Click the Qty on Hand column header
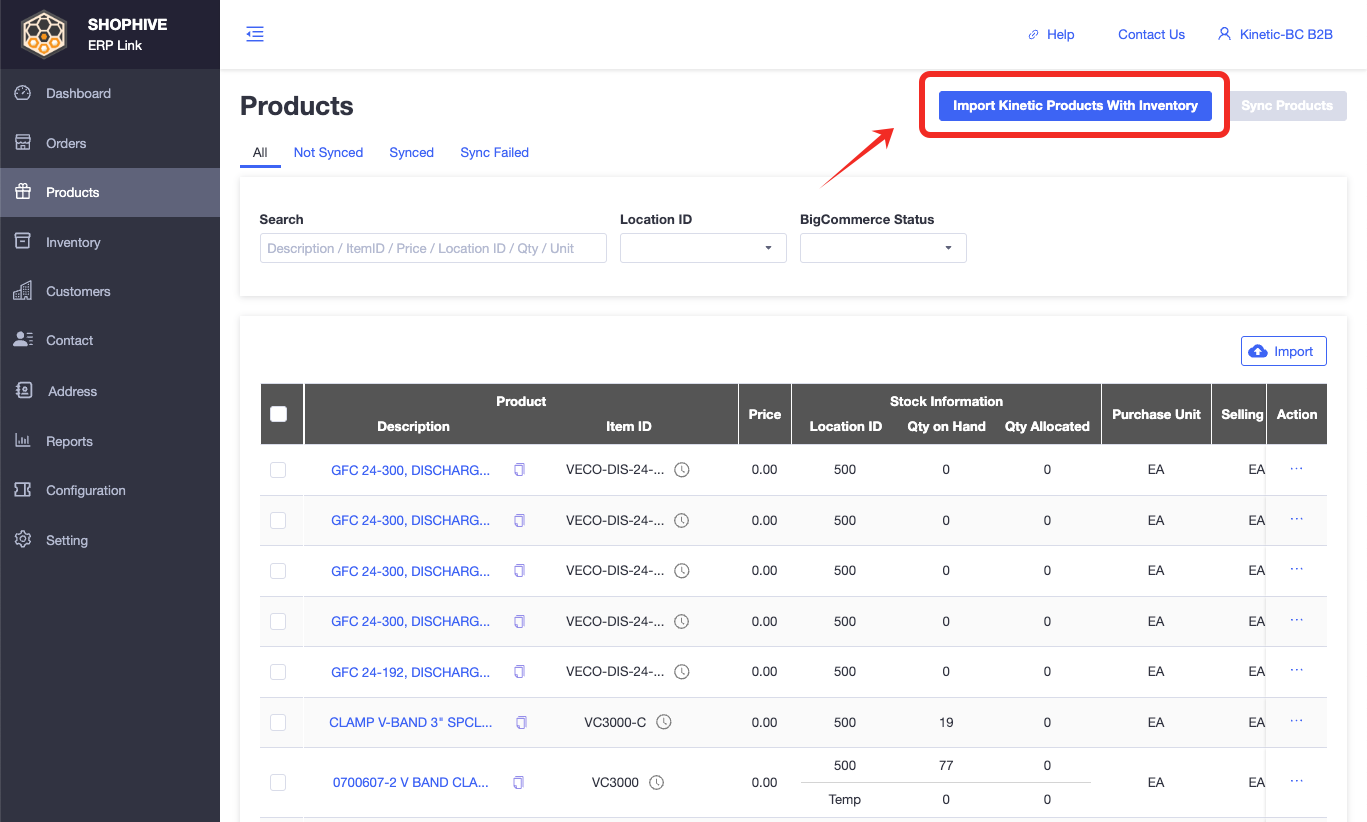The width and height of the screenshot is (1367, 822). click(x=946, y=426)
